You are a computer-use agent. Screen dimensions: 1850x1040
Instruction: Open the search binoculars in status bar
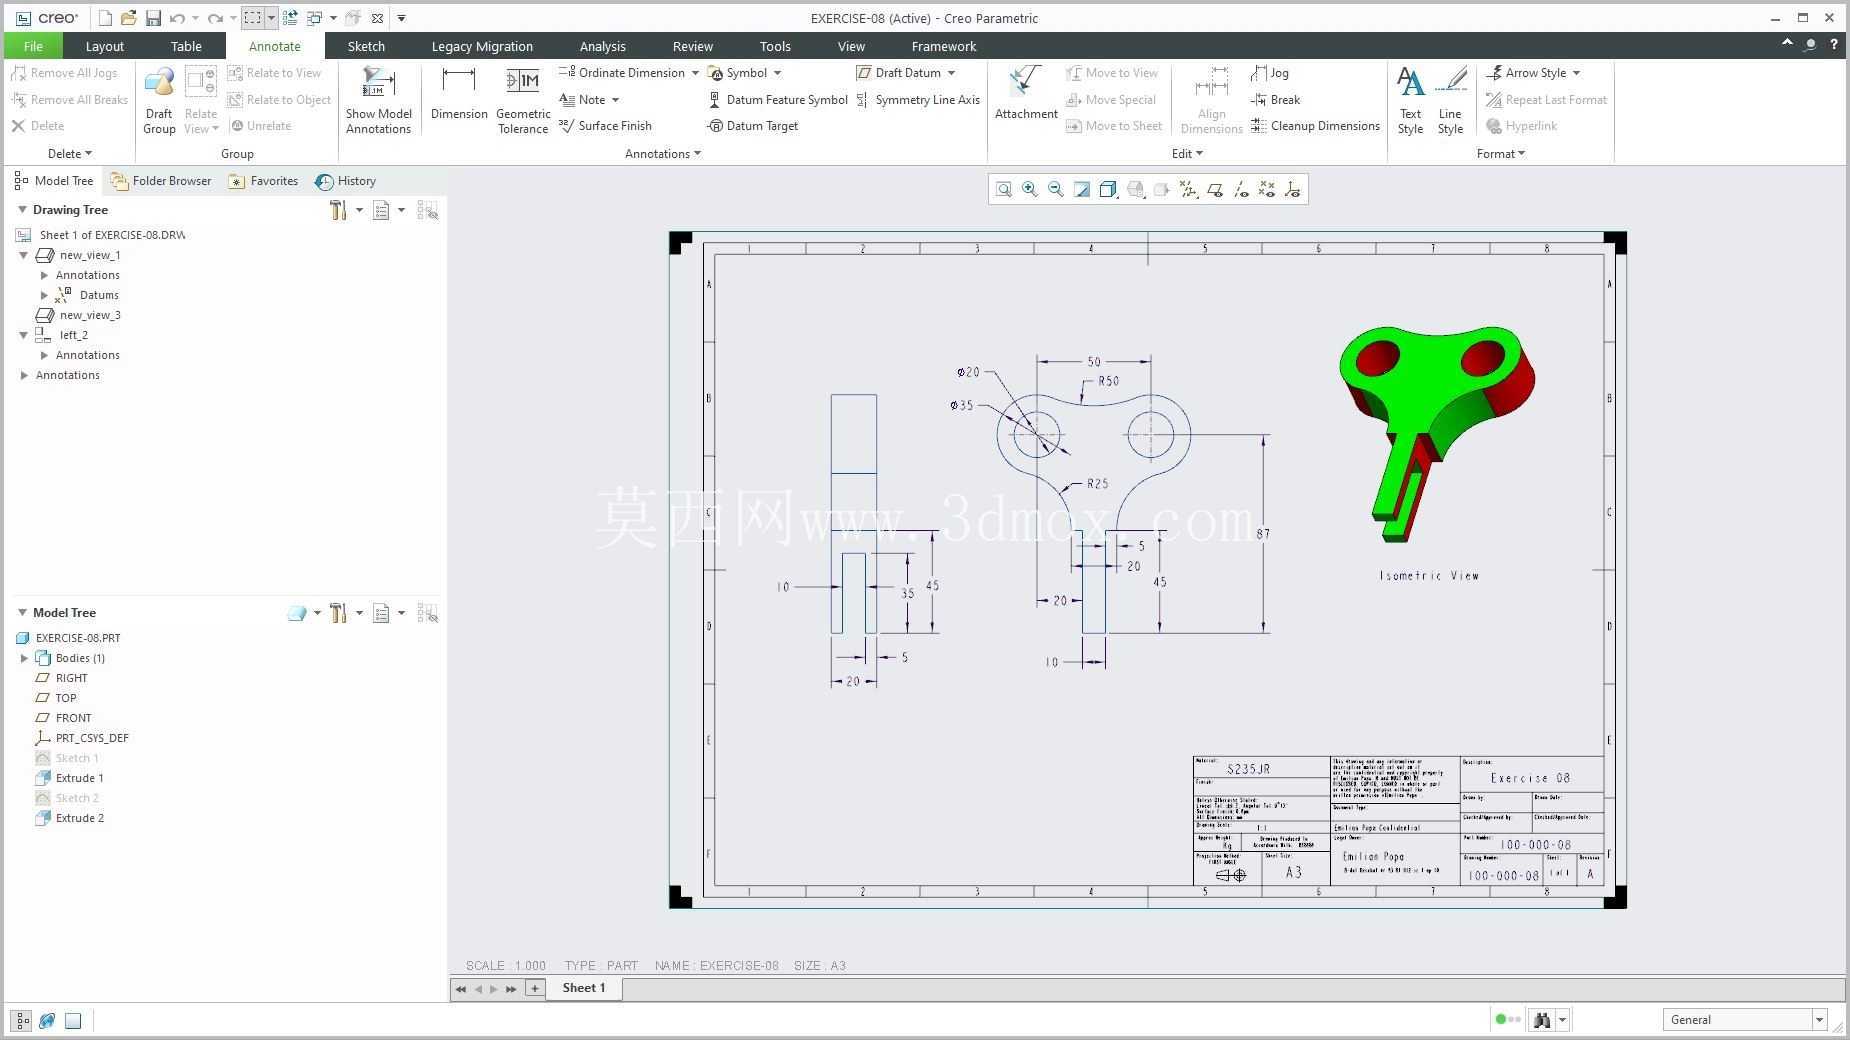tap(1542, 1020)
